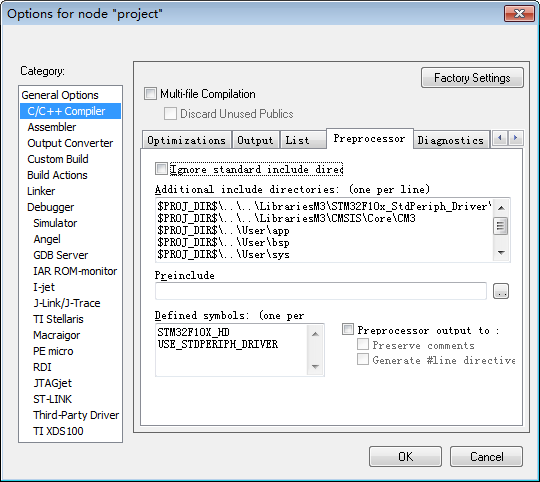
Task: Select the Preprocessor tab
Action: coord(369,139)
